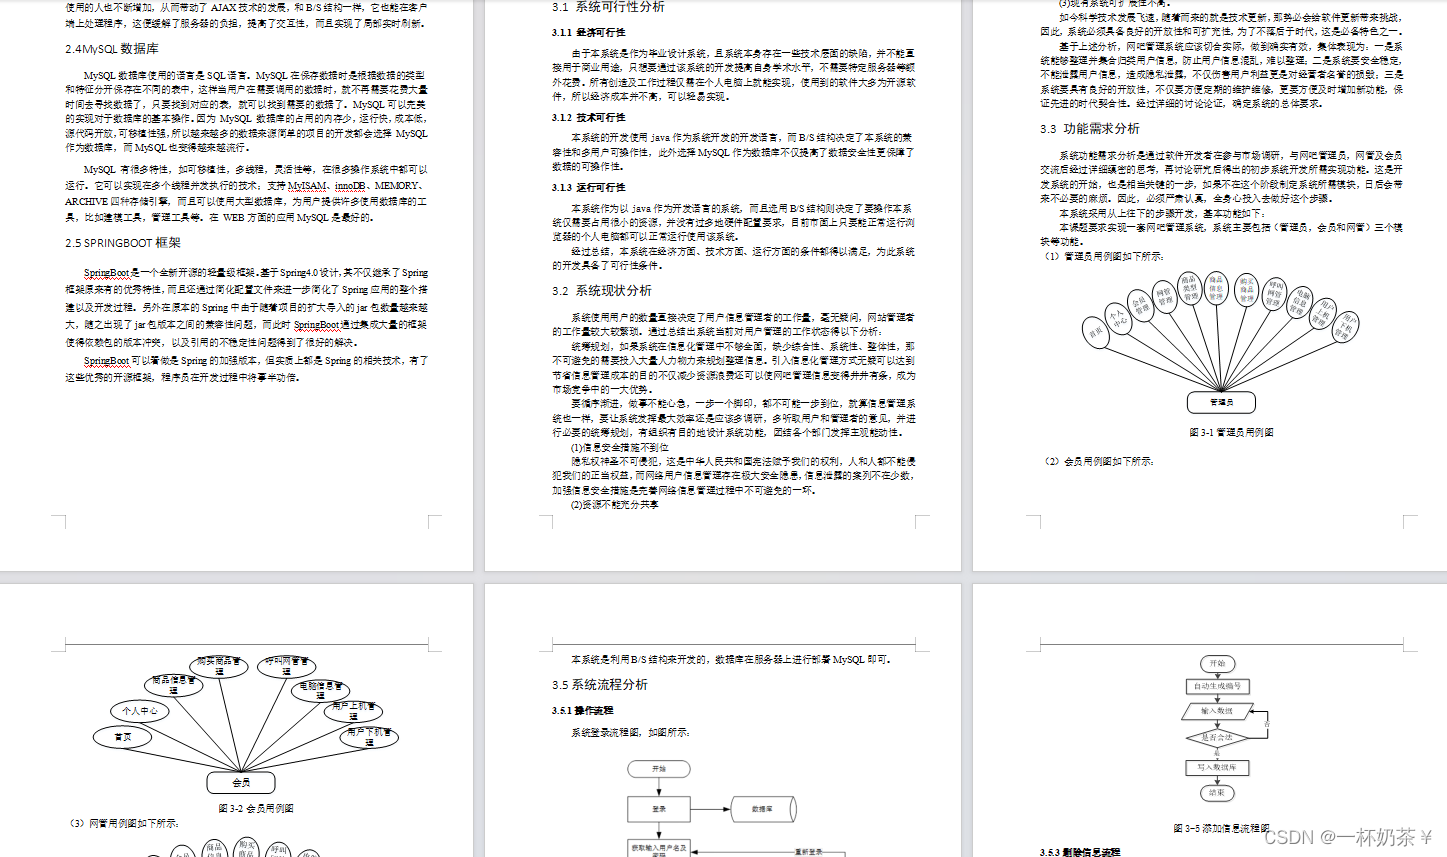Select the '管理员' actor box in diagram 3-1
The height and width of the screenshot is (857, 1447).
(x=1221, y=402)
